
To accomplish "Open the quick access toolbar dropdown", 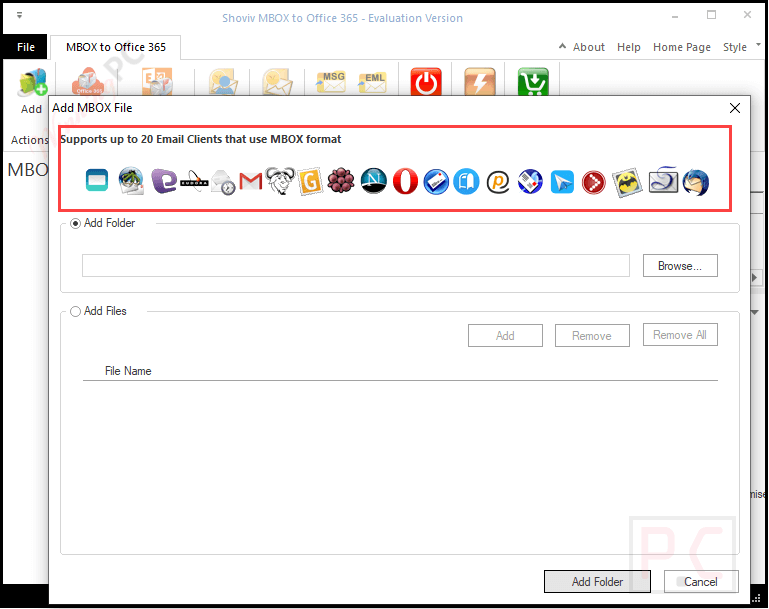I will [x=20, y=16].
